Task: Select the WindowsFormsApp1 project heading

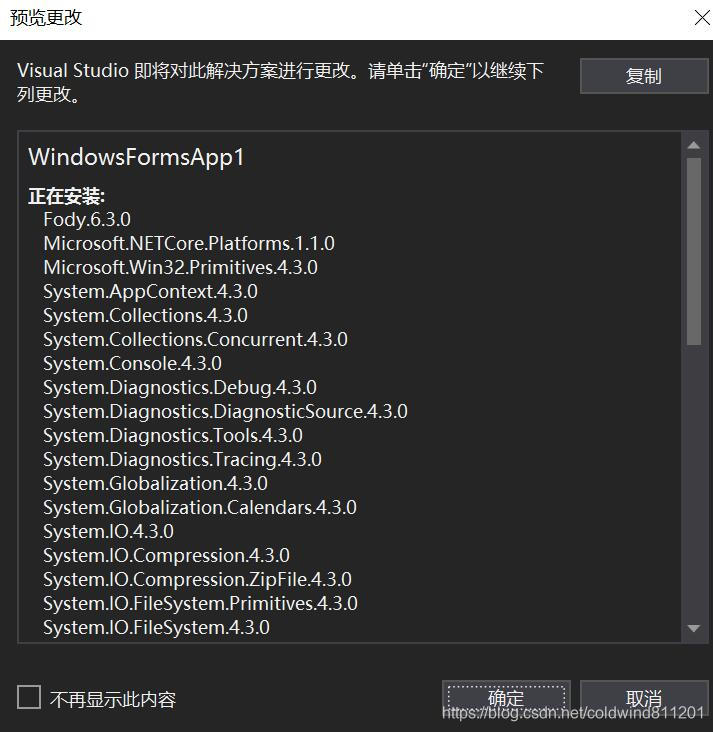Action: click(x=136, y=157)
